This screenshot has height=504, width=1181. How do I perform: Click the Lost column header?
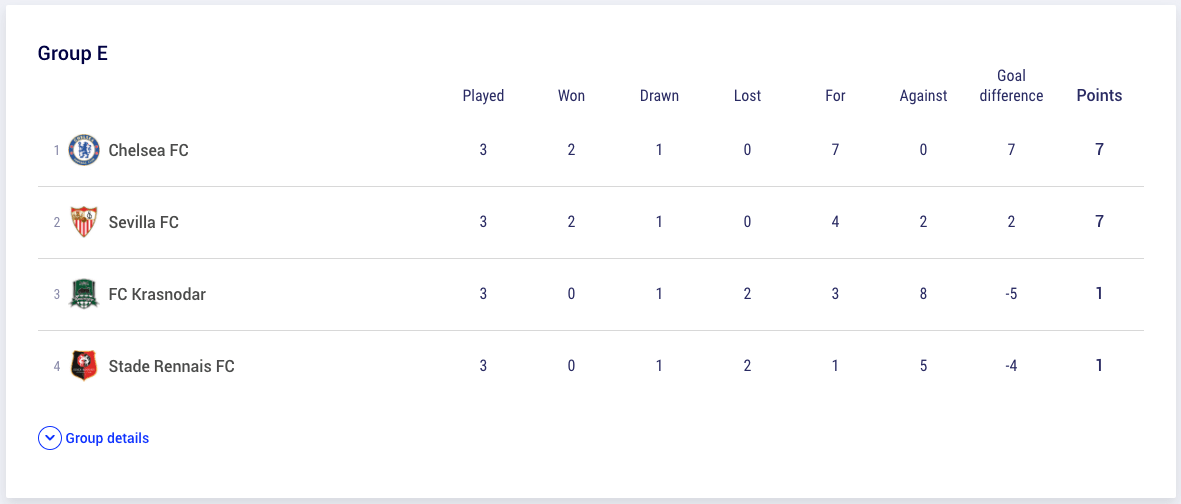pyautogui.click(x=747, y=96)
